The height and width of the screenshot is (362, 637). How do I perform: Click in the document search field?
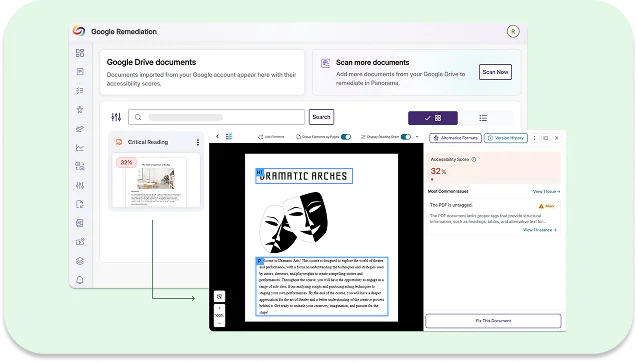(217, 117)
